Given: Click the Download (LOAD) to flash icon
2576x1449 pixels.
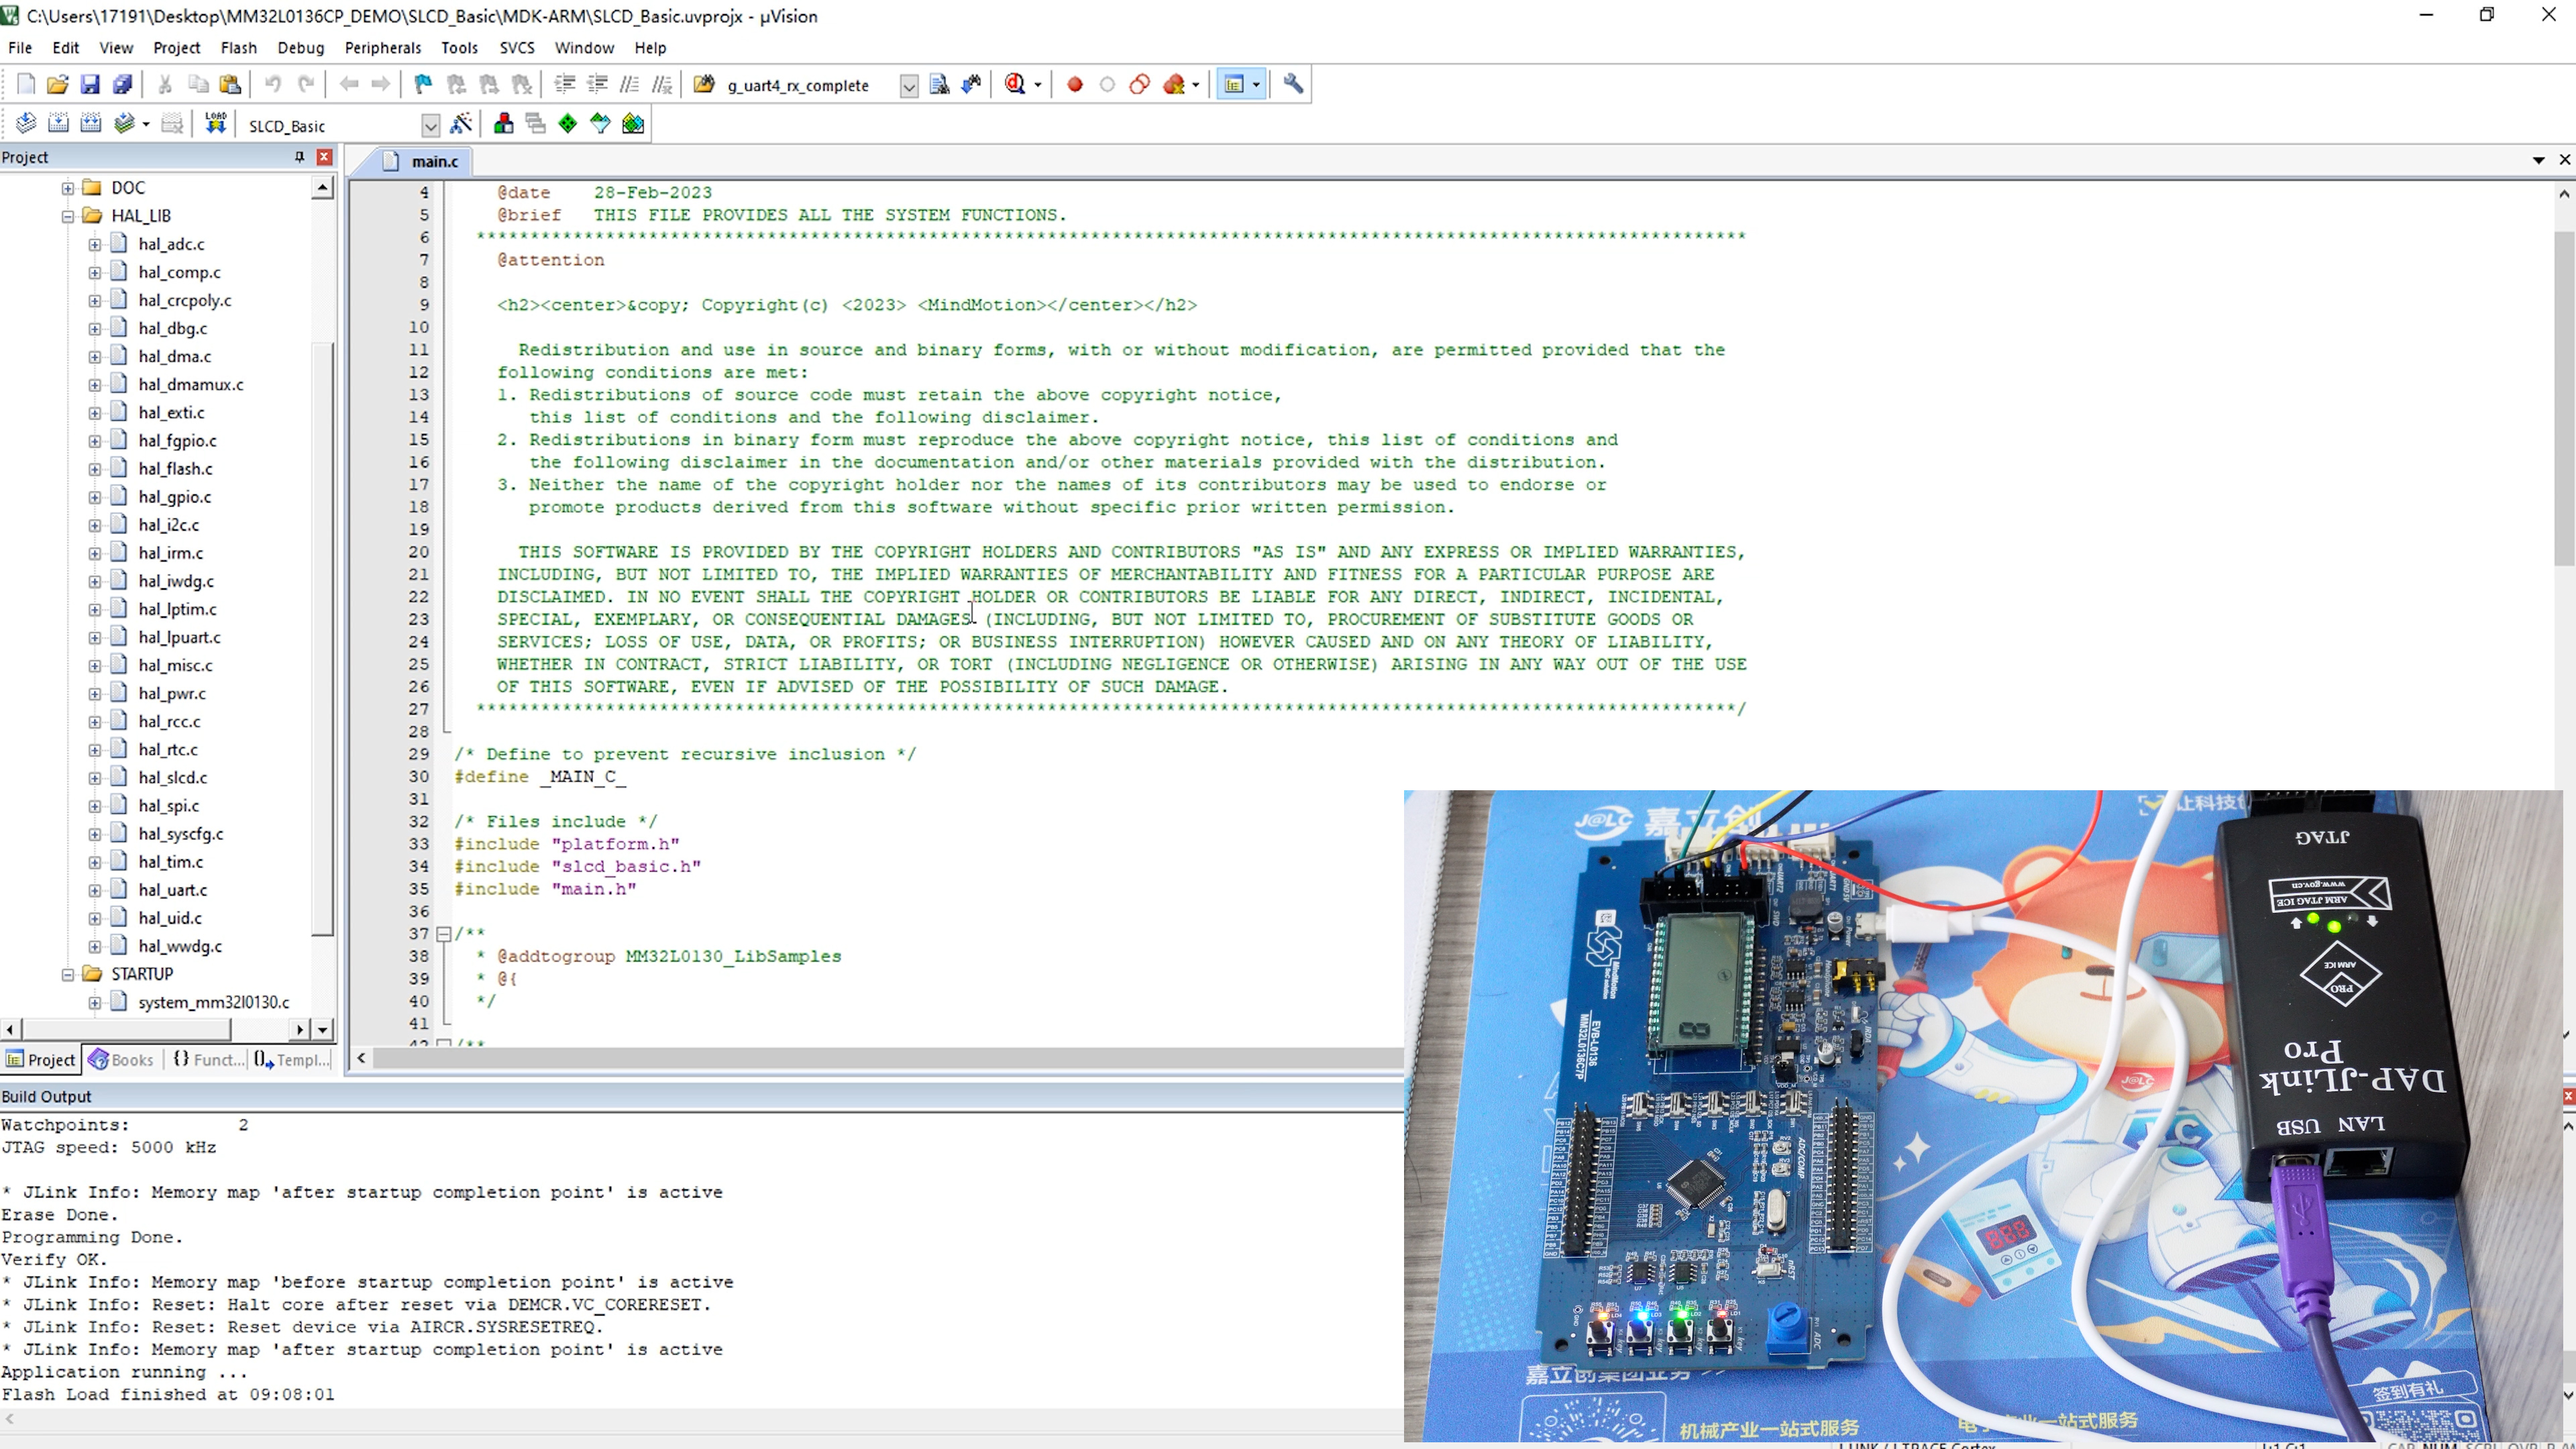Looking at the screenshot, I should point(215,124).
